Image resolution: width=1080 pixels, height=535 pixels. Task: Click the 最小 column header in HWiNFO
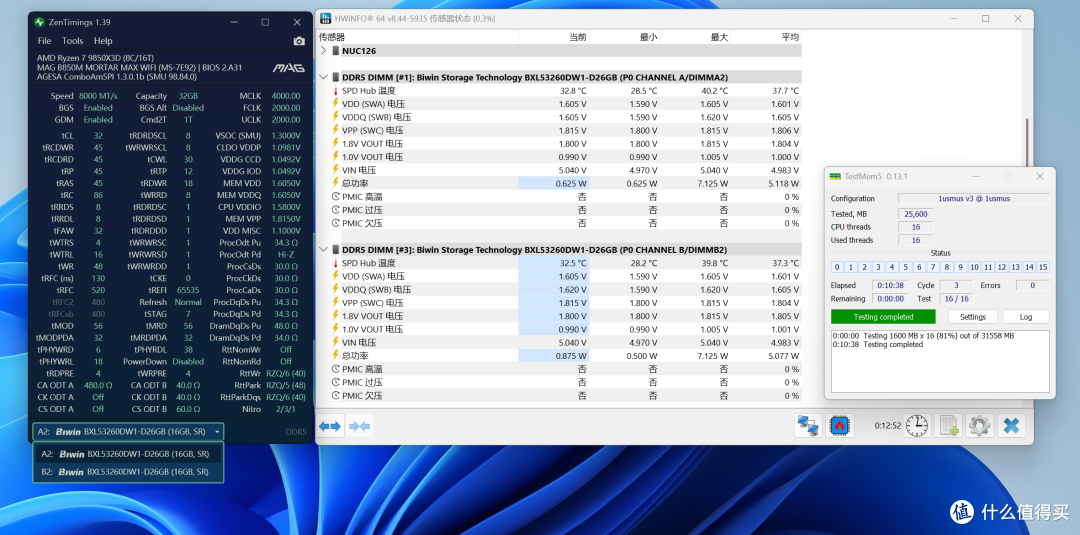tap(647, 37)
